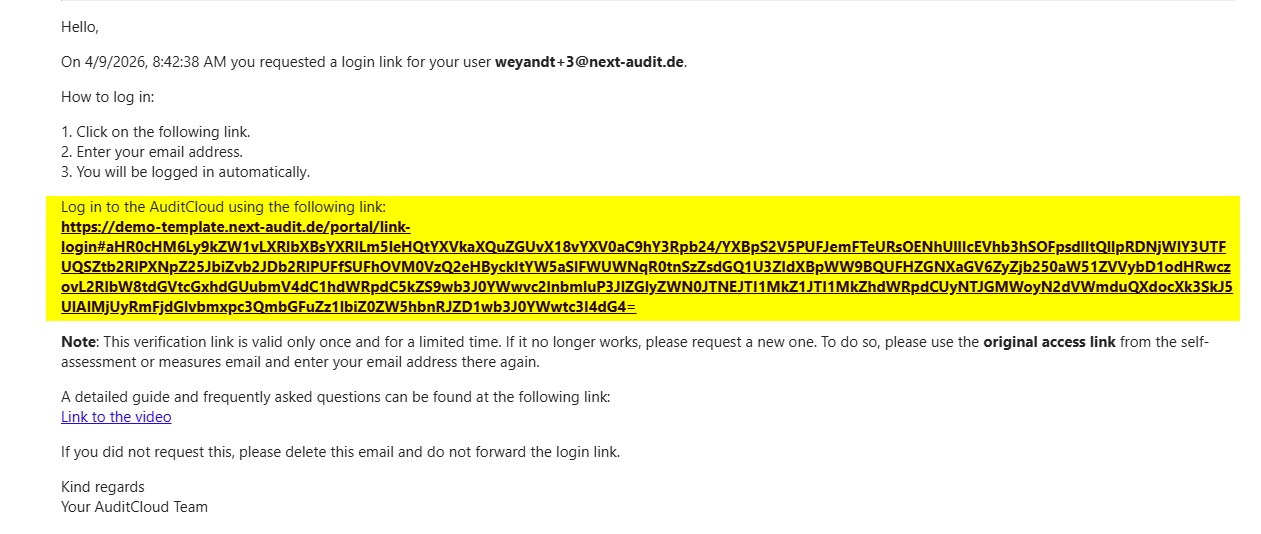The image size is (1261, 534).
Task: Click the bold "original access link" text
Action: [x=1049, y=342]
